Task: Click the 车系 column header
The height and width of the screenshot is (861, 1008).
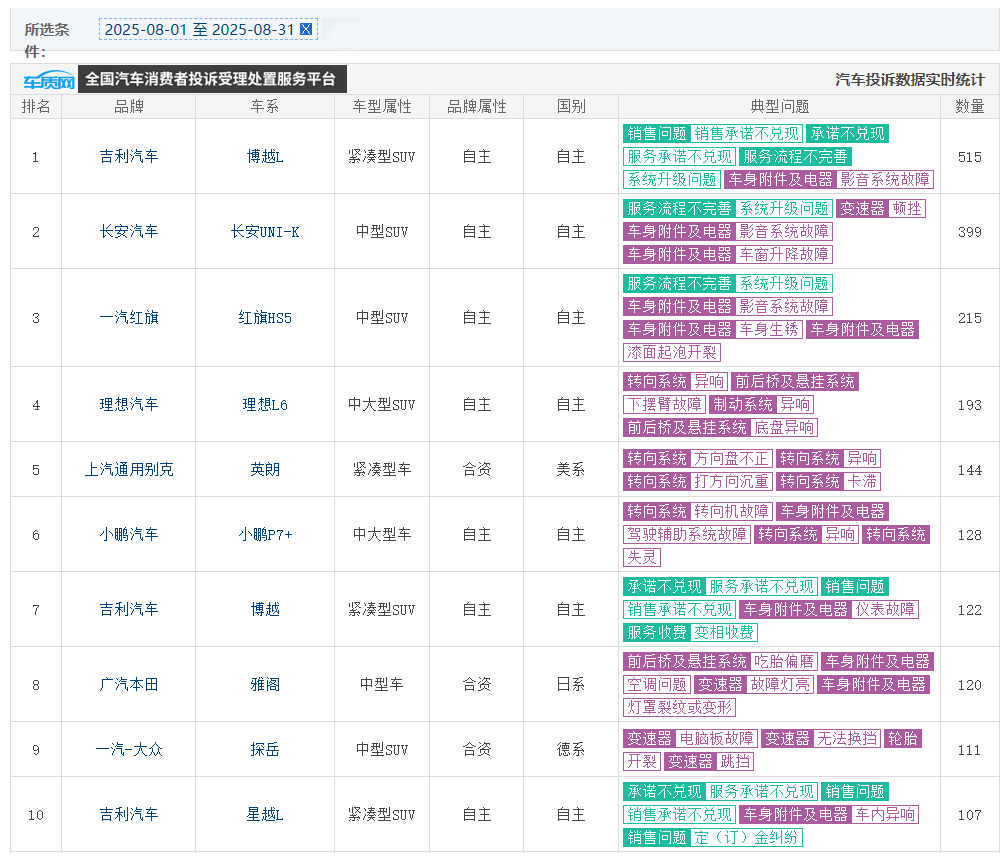Action: tap(265, 107)
